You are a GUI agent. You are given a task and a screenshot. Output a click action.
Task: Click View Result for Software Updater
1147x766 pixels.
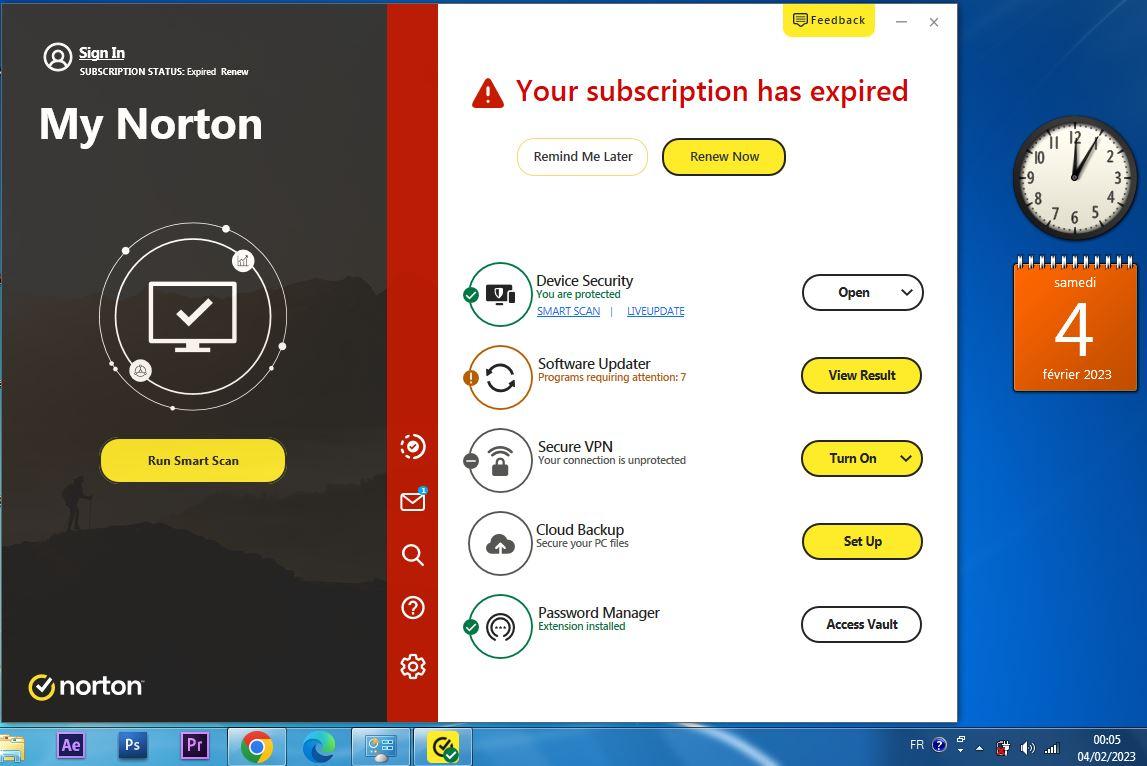coord(862,375)
